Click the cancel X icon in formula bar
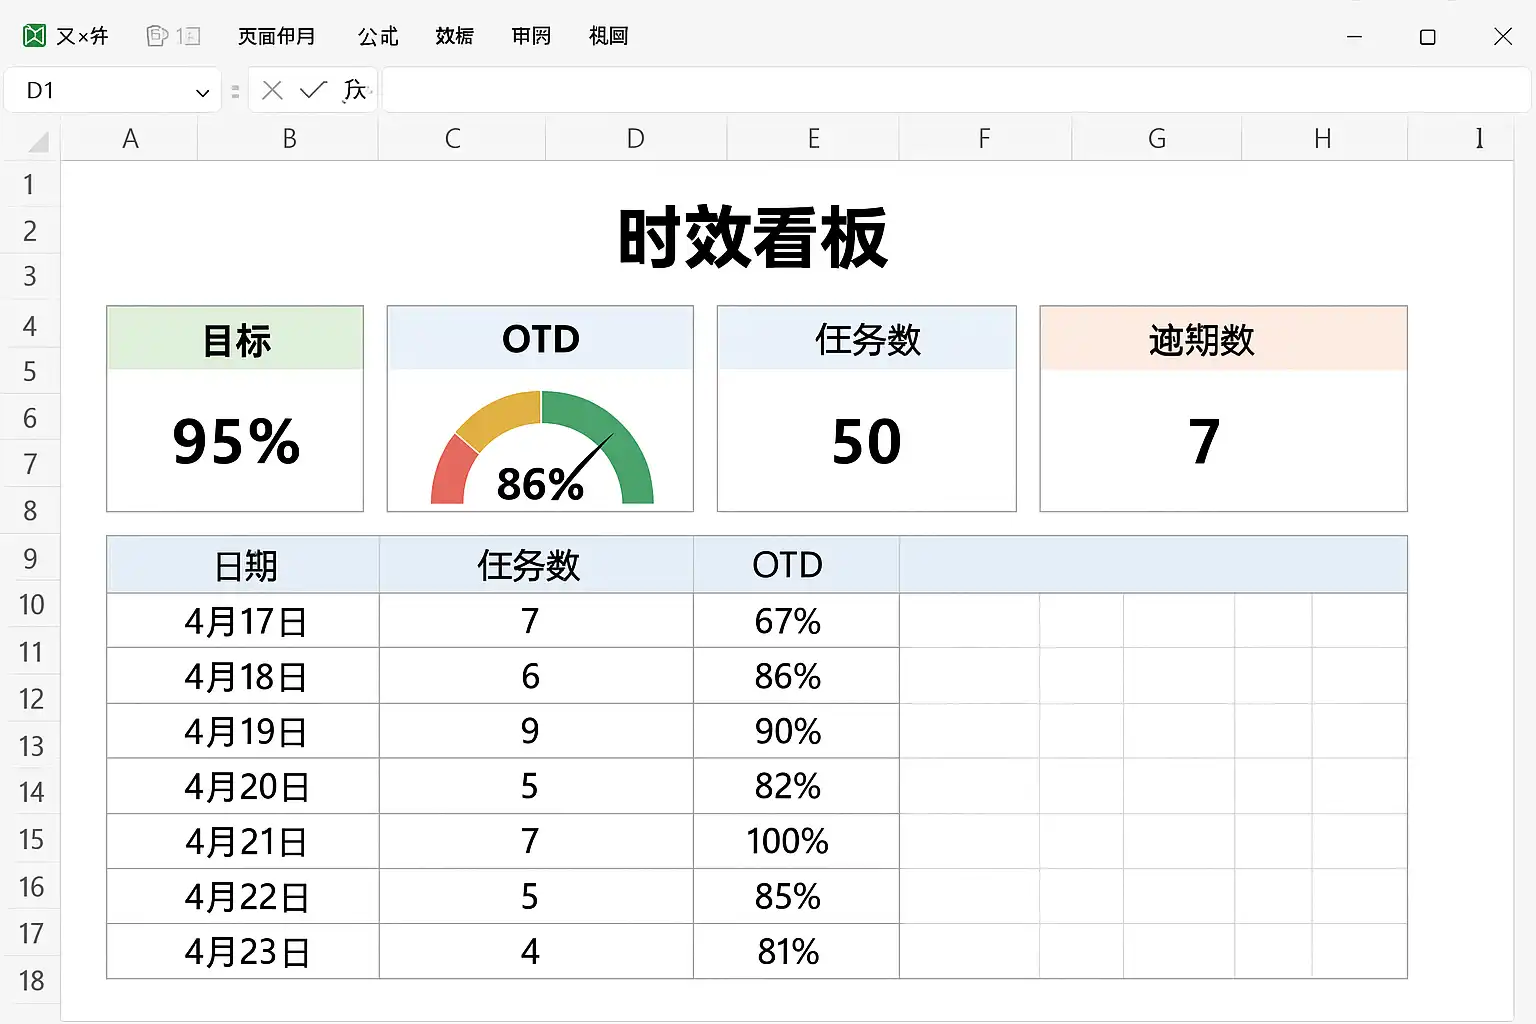1536x1024 pixels. pos(272,91)
